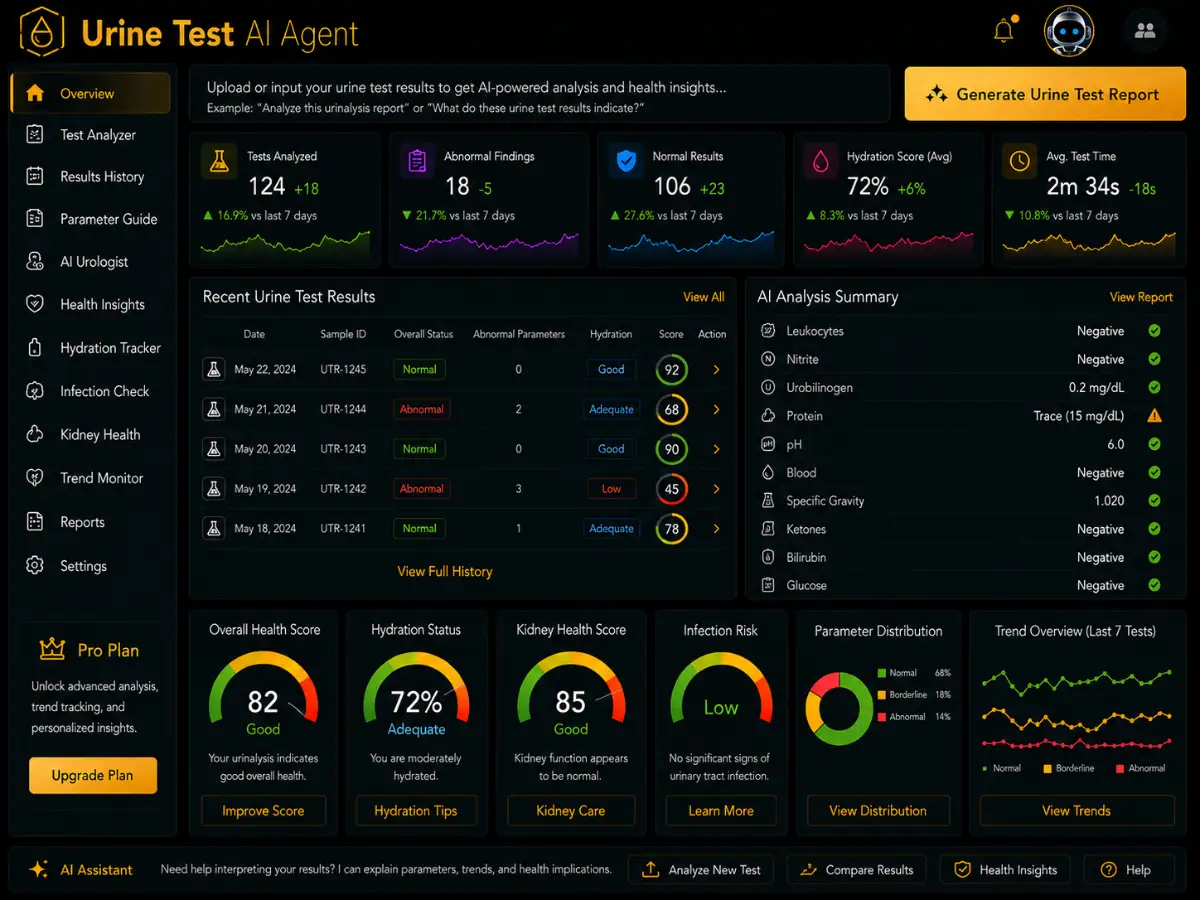Click the Kidney Health Score gauge
Viewport: 1200px width, 900px height.
(571, 692)
